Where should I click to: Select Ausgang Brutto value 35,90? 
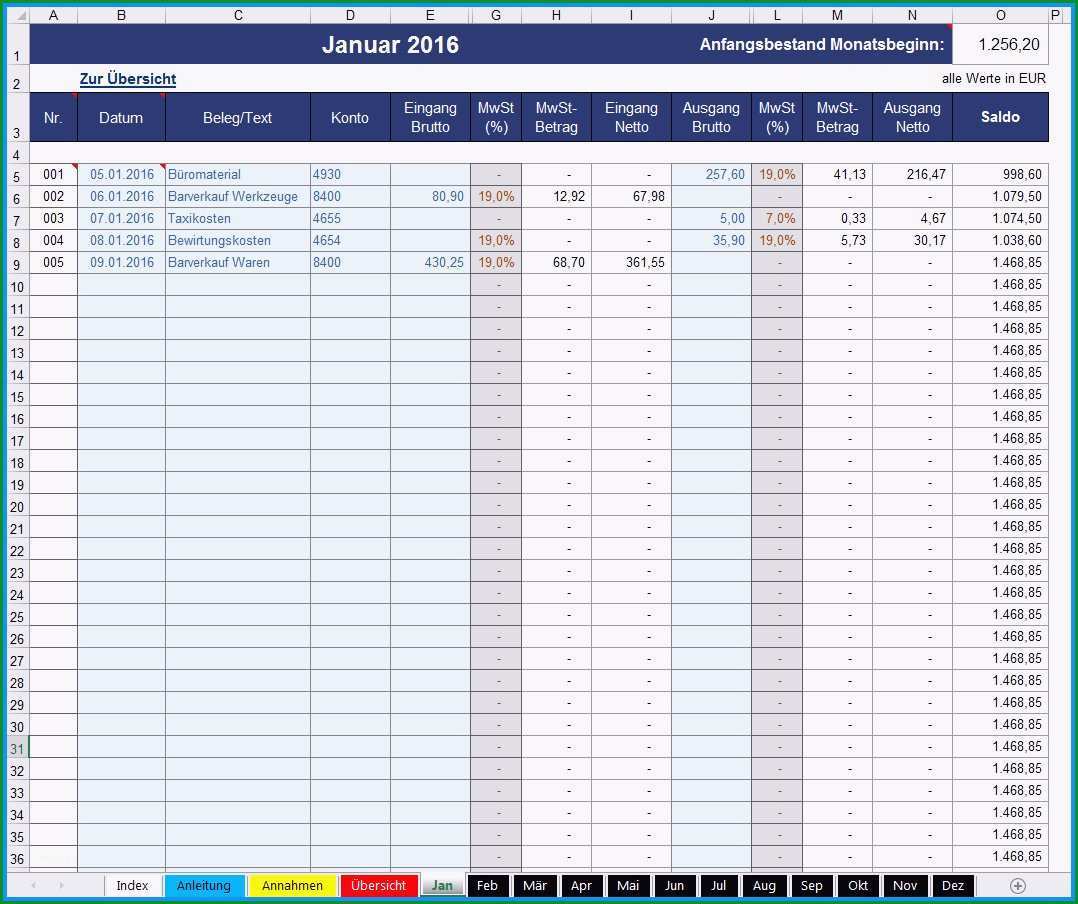(711, 241)
